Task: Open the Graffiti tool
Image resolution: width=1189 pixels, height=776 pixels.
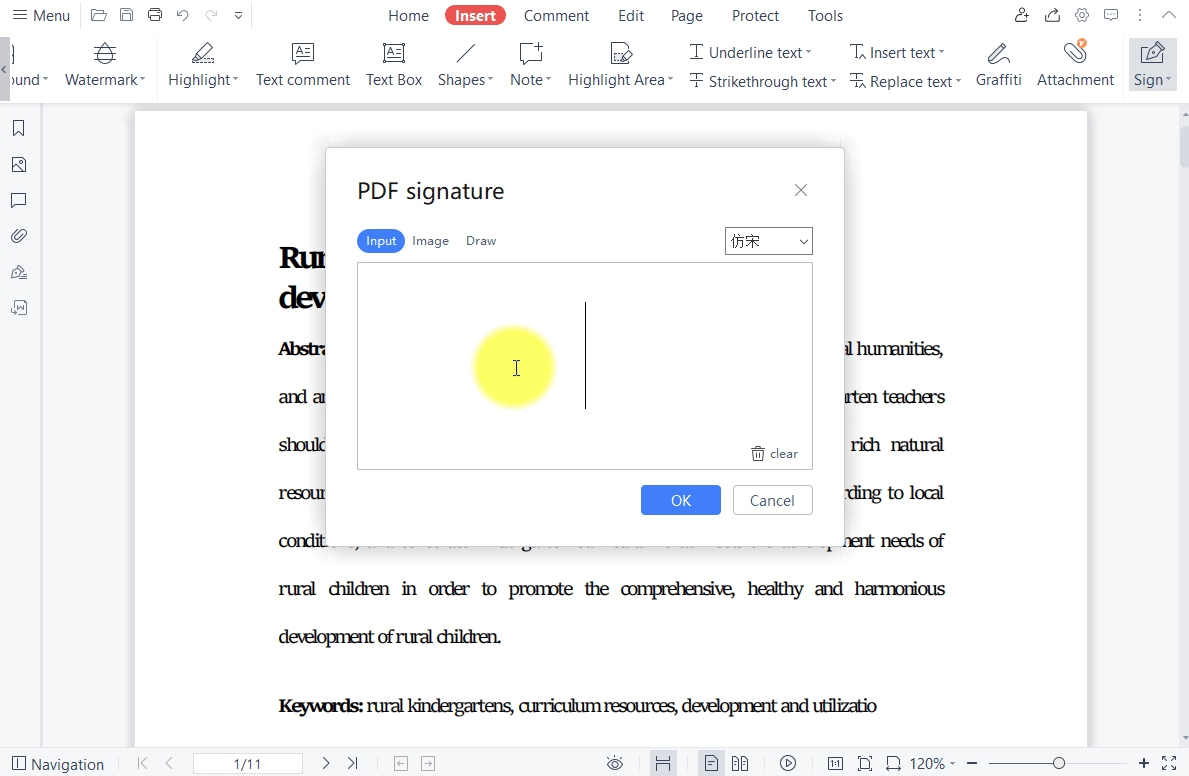Action: (x=998, y=63)
